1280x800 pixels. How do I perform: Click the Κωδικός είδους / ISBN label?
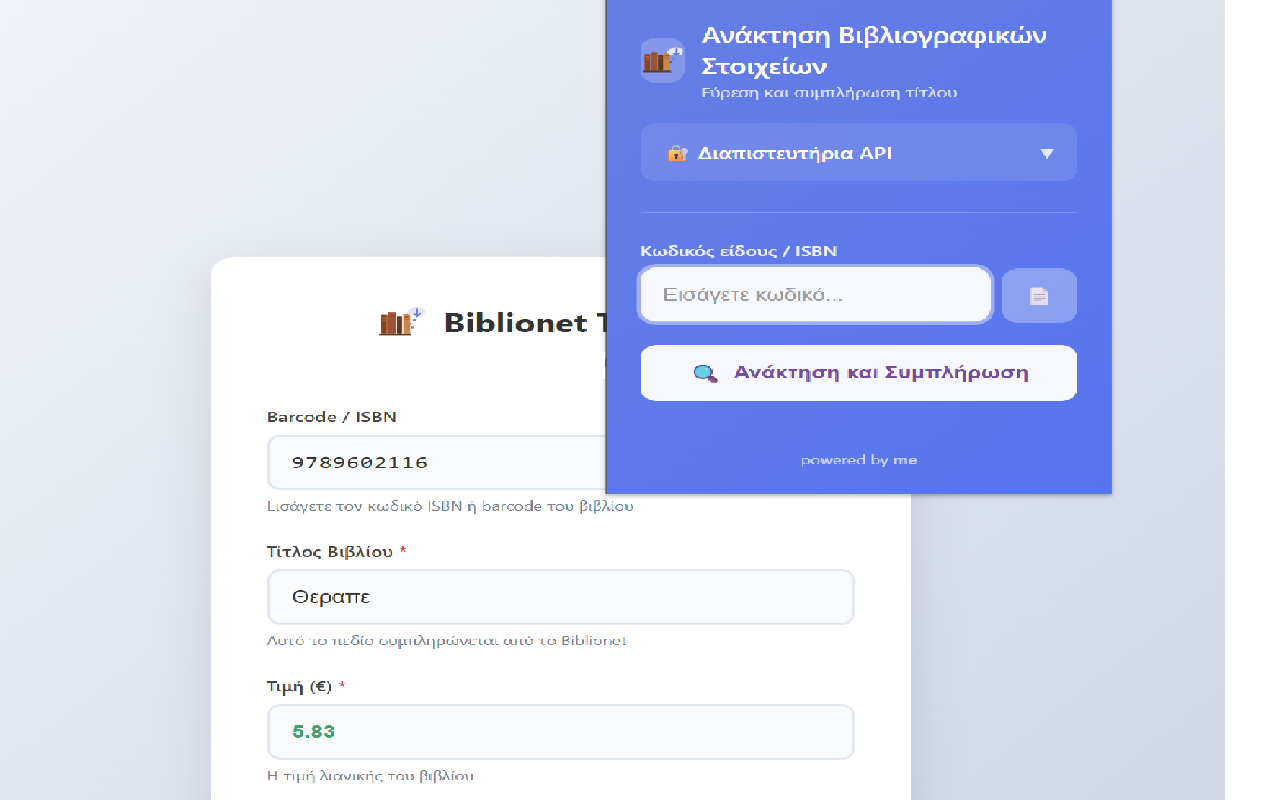[x=738, y=251]
